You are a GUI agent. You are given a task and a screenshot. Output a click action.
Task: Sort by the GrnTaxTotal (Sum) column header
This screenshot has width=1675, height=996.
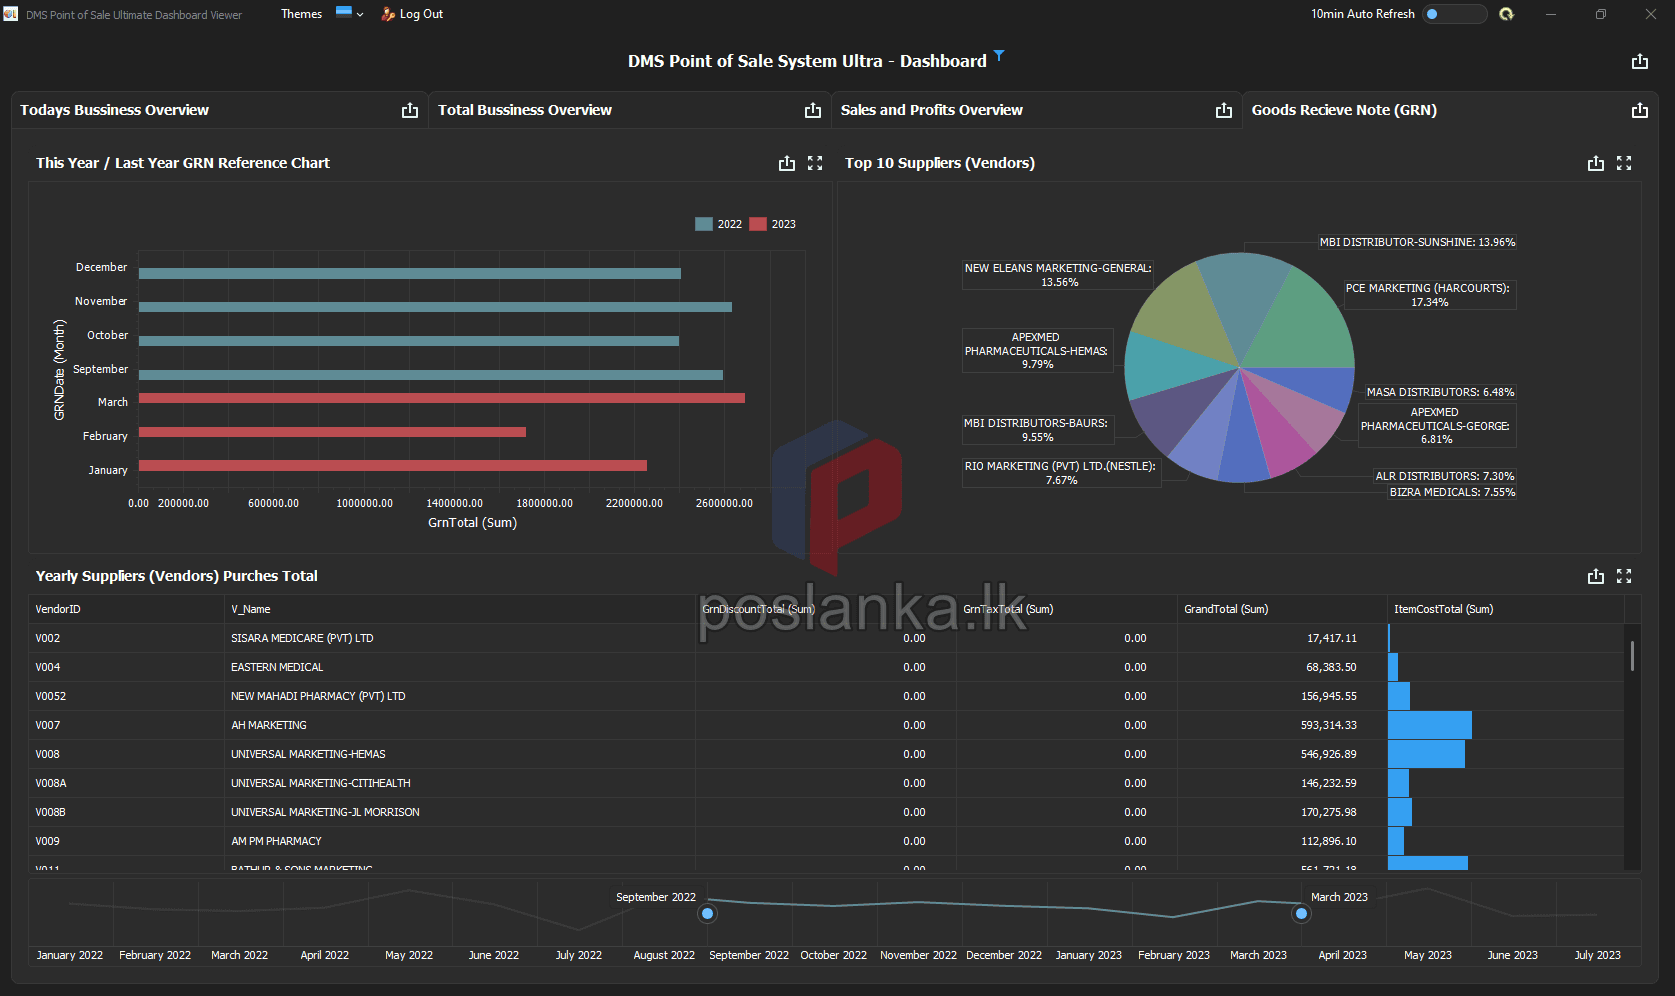tap(1067, 609)
